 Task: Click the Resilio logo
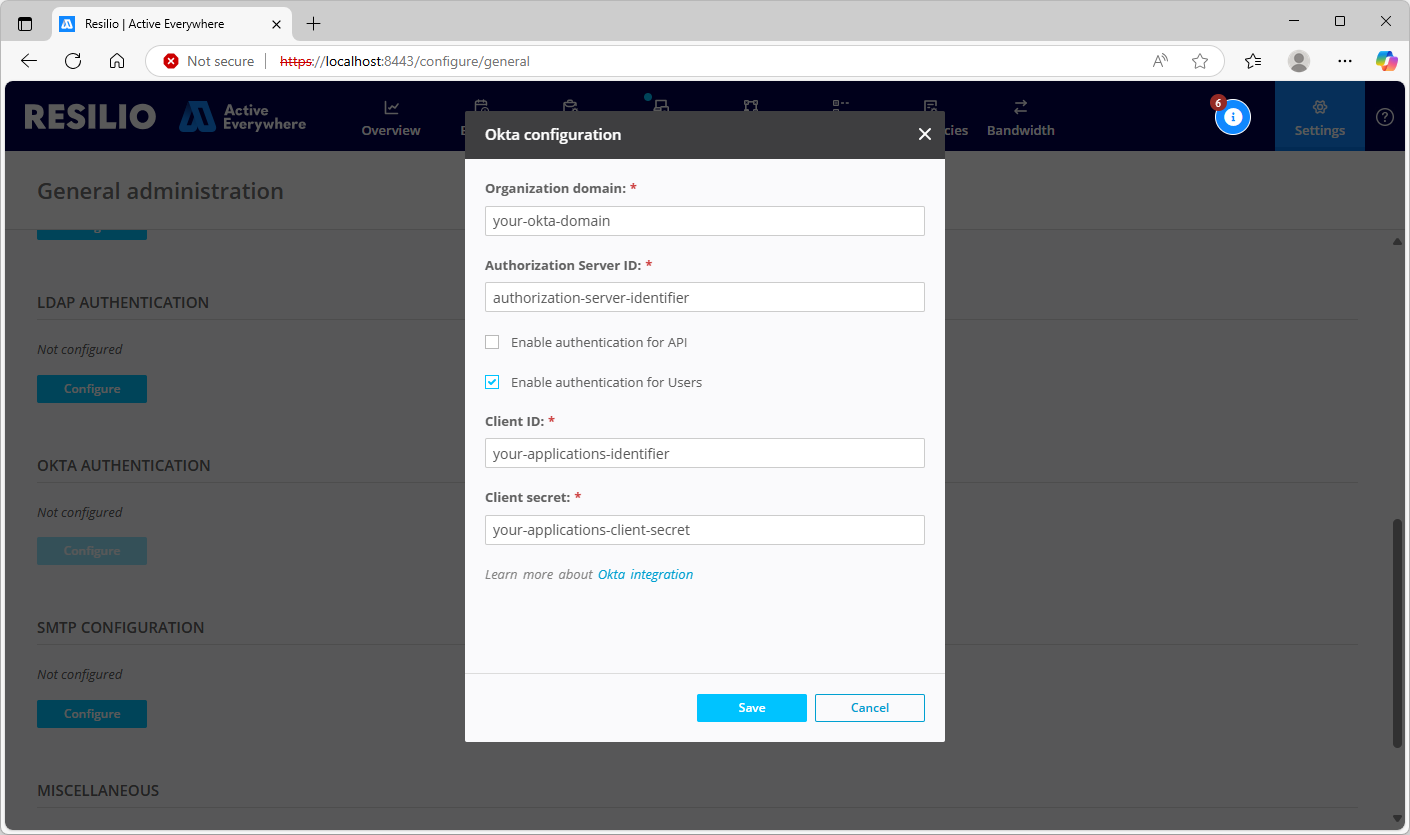pos(89,116)
